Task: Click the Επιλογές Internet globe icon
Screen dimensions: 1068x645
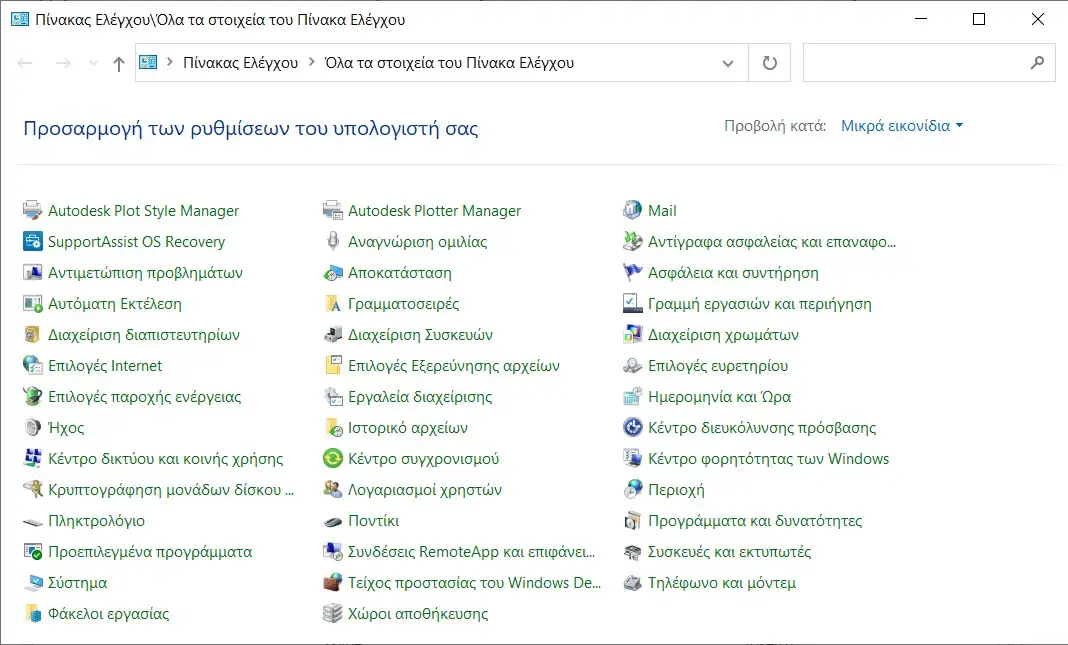Action: (x=32, y=365)
